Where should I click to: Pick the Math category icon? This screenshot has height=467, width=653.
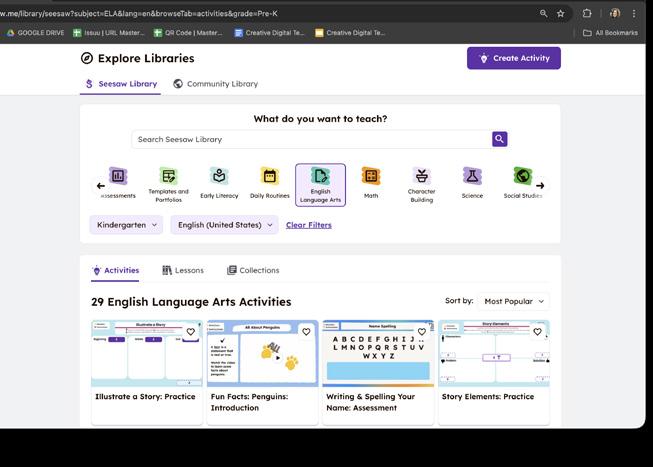tap(371, 182)
